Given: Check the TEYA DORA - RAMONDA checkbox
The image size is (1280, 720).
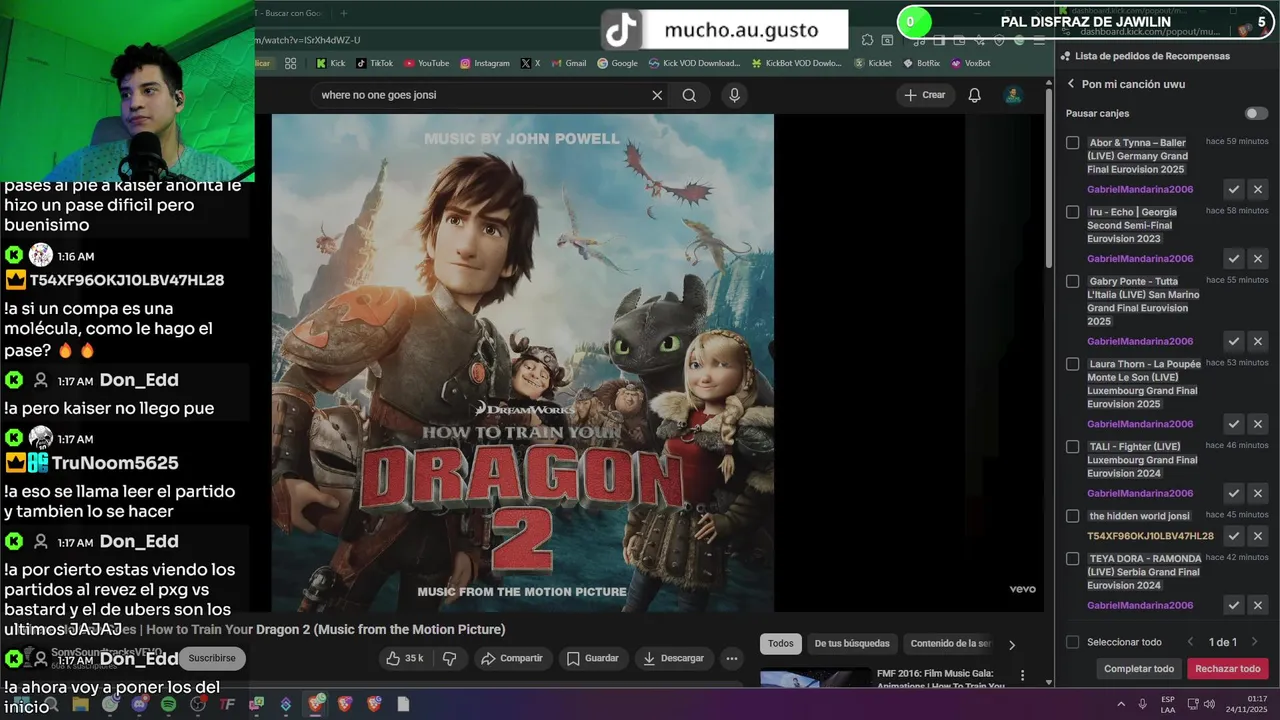Looking at the screenshot, I should 1073,558.
